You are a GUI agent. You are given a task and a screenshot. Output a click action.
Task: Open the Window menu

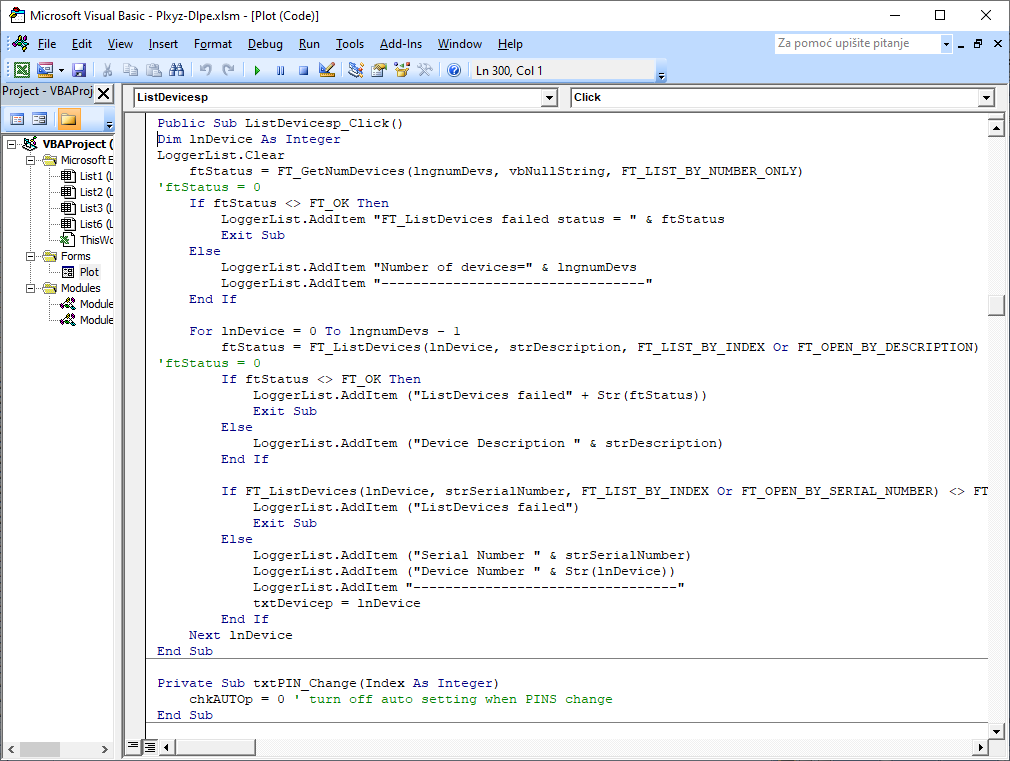[x=460, y=44]
